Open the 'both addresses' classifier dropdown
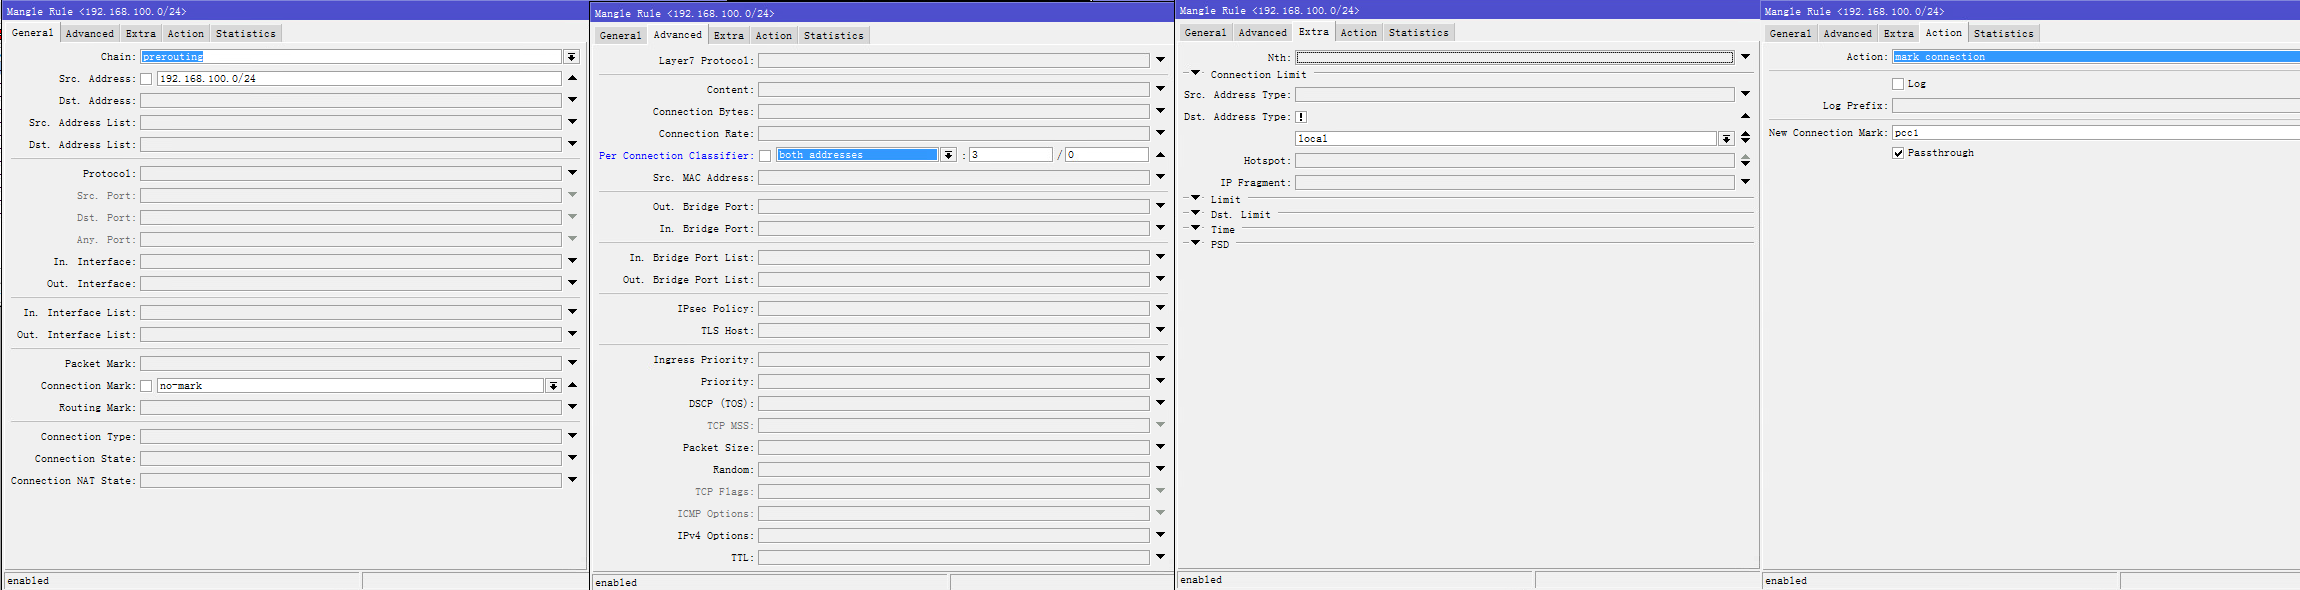2300x590 pixels. click(948, 155)
